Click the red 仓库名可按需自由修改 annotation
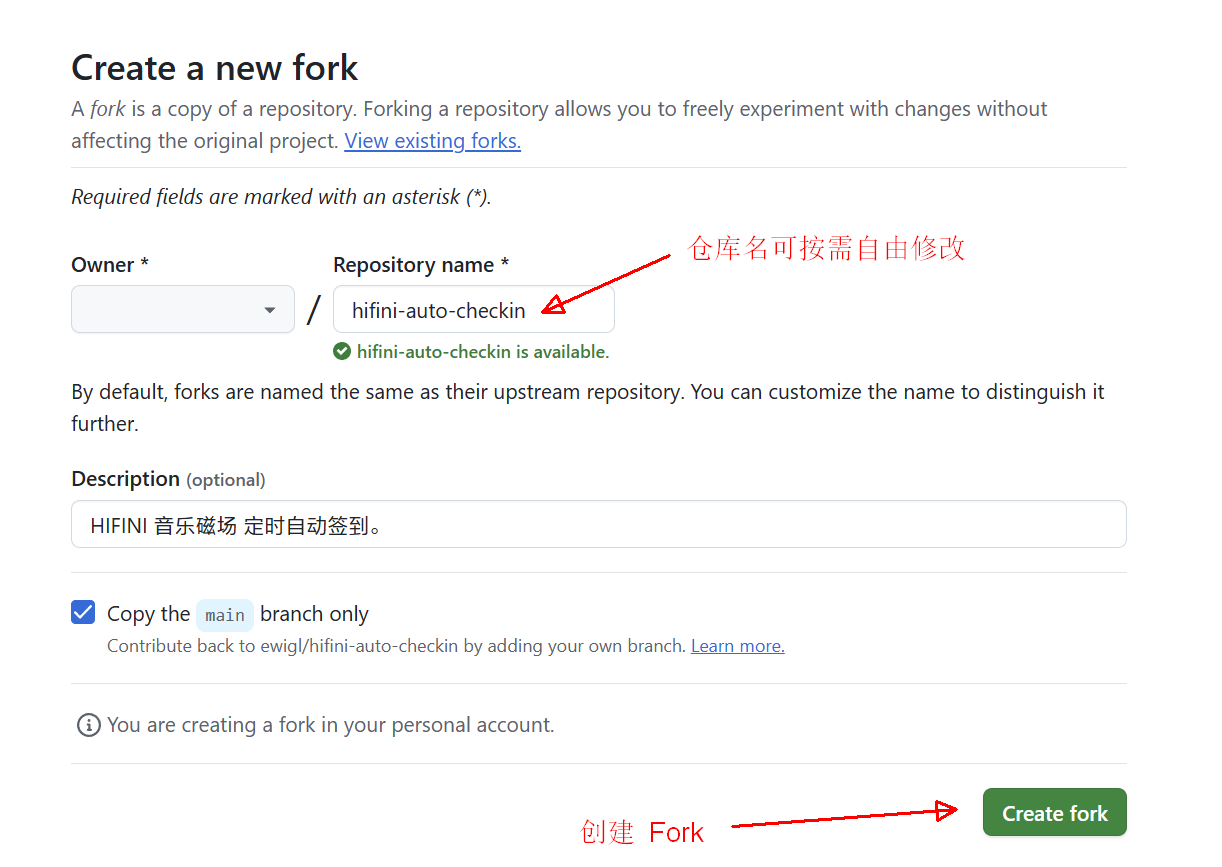Viewport: 1222px width, 867px height. tap(826, 248)
